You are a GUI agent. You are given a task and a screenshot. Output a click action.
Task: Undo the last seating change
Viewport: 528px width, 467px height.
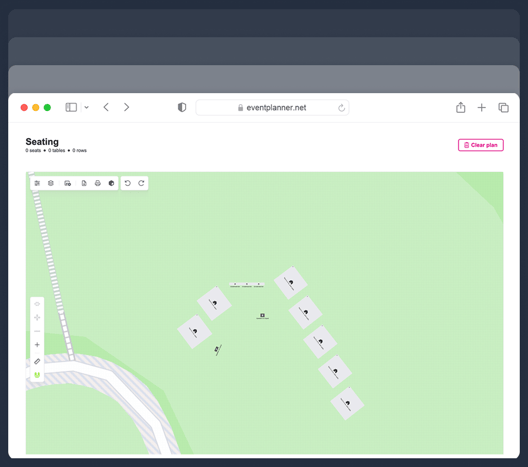[x=128, y=183]
